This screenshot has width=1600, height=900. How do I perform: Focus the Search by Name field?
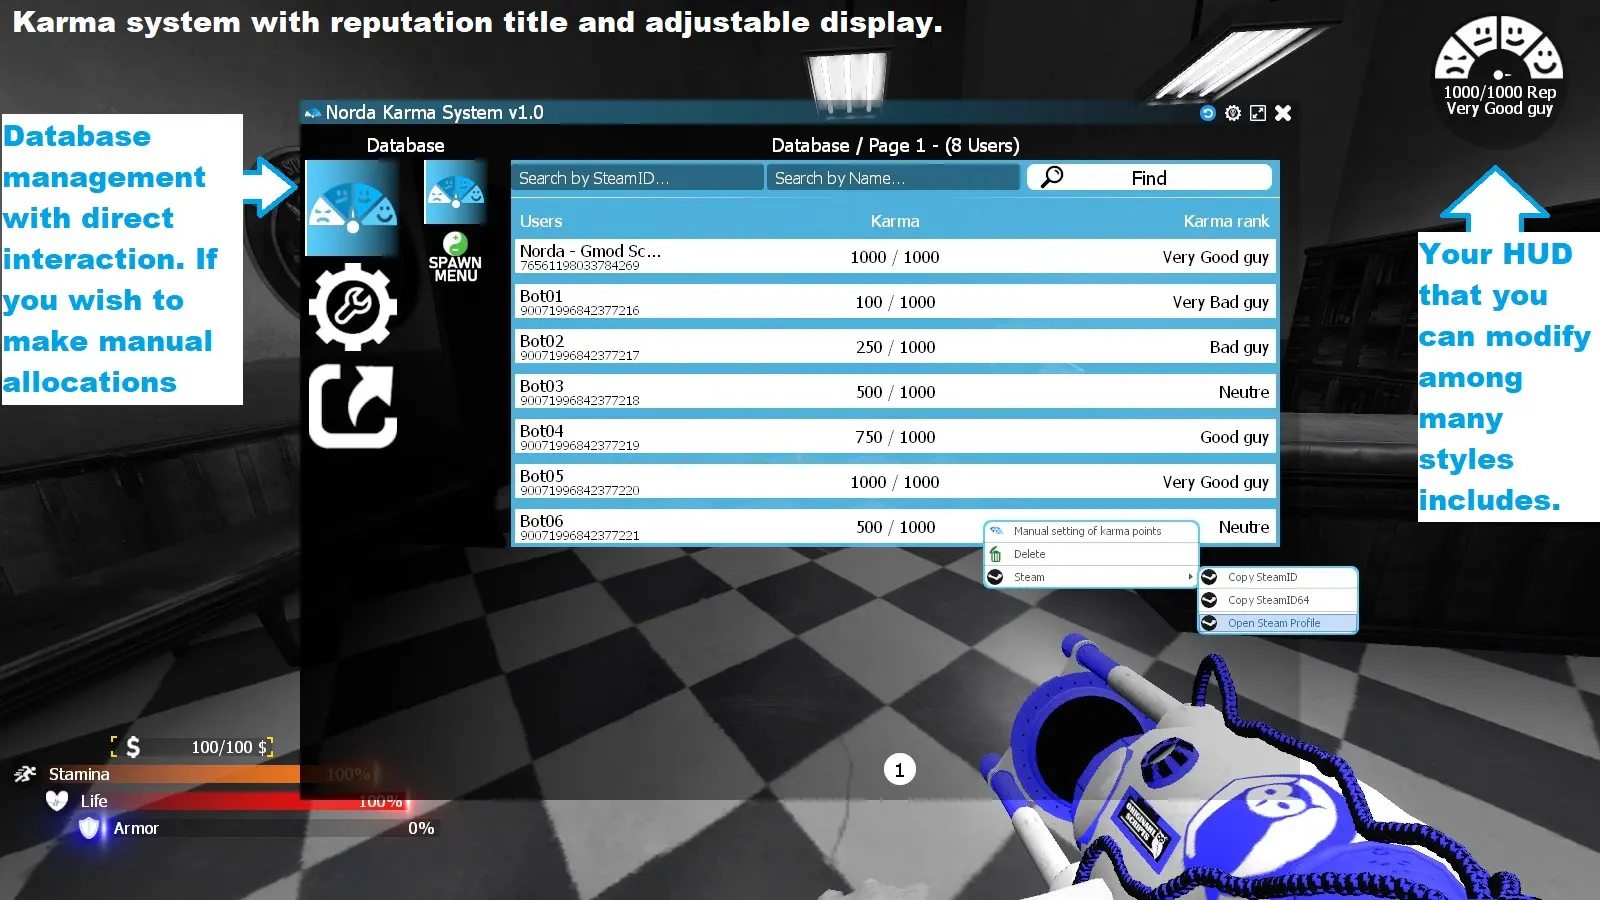pos(893,178)
